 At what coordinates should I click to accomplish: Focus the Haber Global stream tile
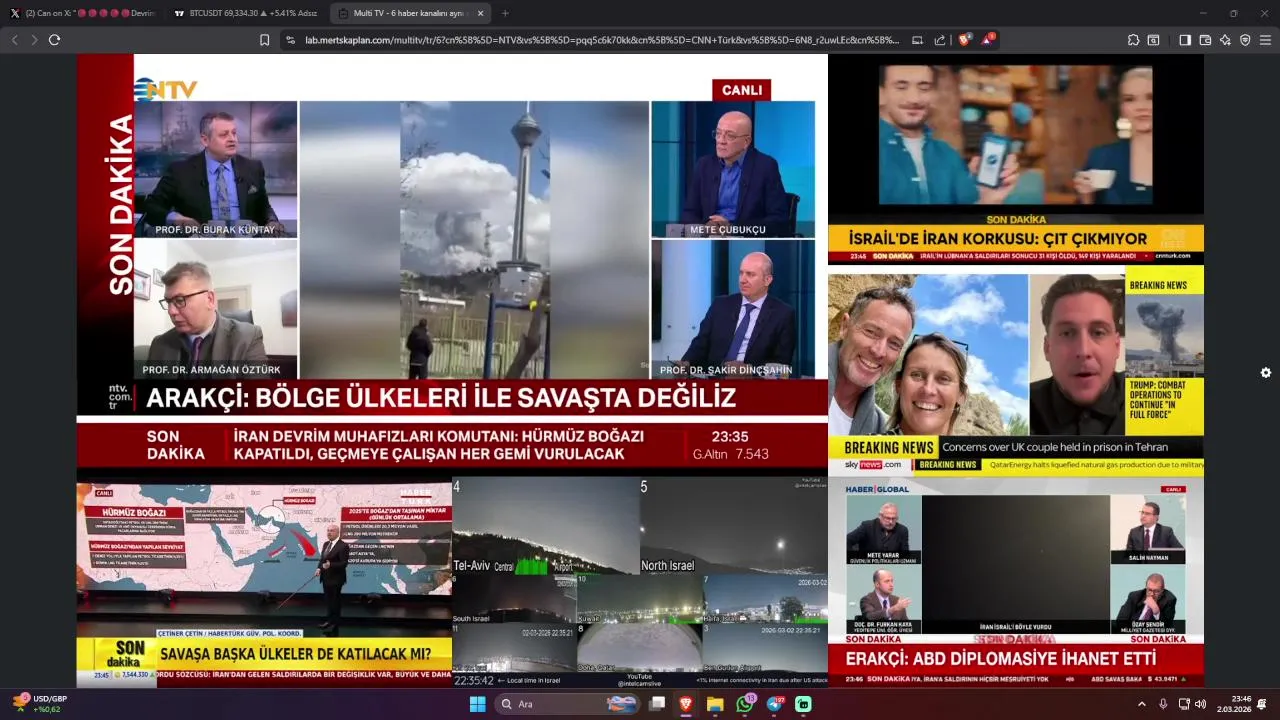[1016, 582]
